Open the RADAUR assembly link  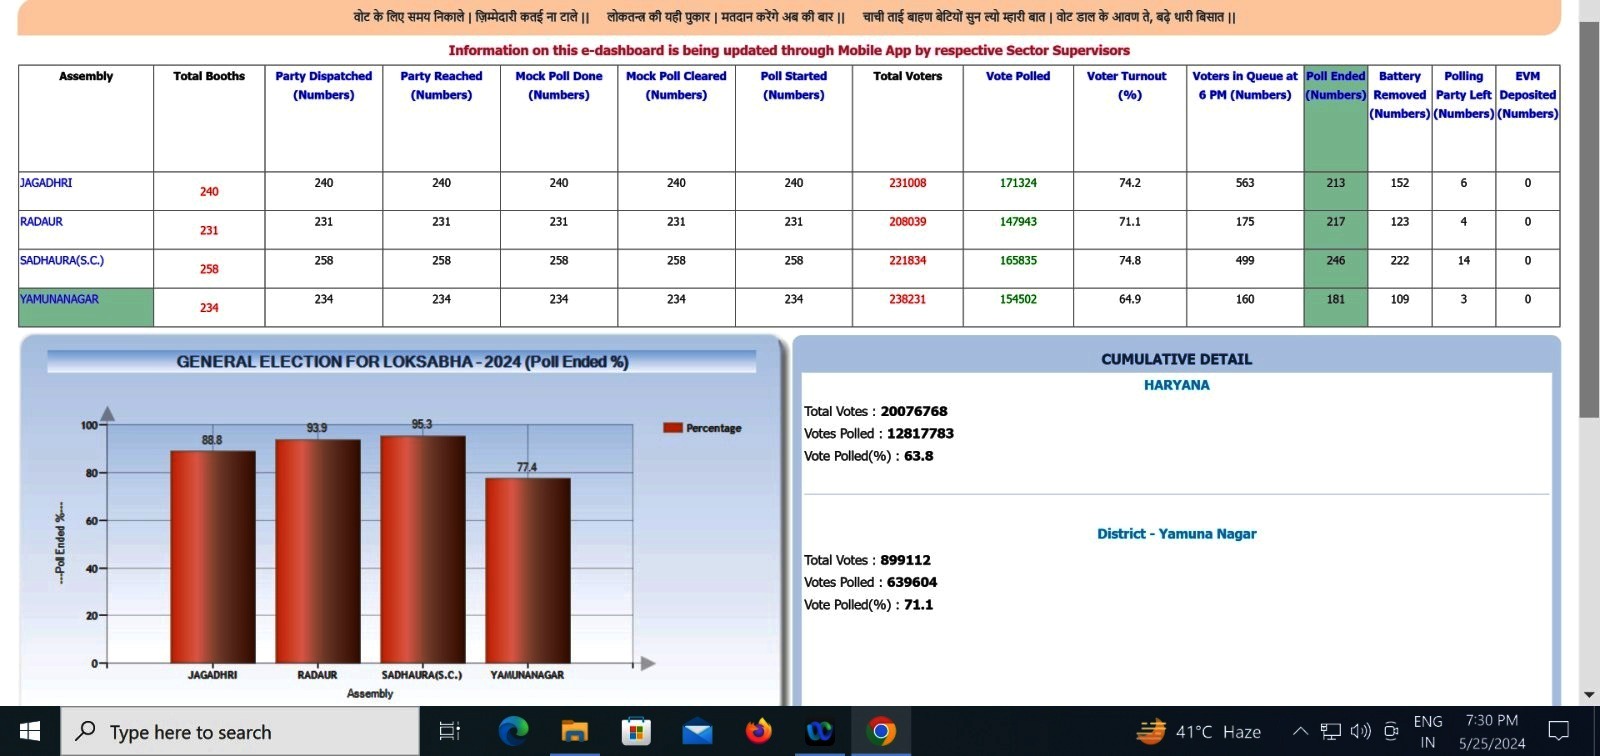[x=41, y=222]
